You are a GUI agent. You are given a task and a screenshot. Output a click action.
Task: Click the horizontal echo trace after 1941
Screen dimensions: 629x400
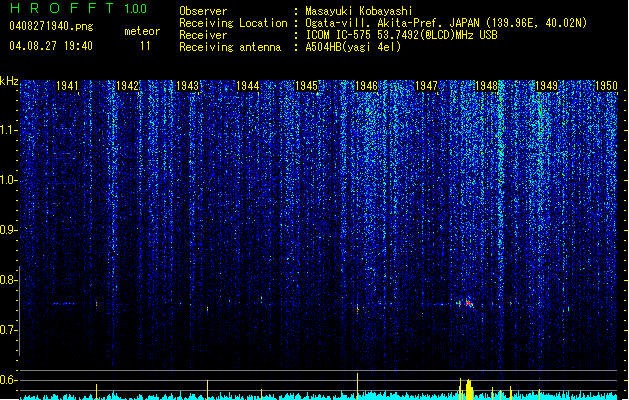point(63,304)
